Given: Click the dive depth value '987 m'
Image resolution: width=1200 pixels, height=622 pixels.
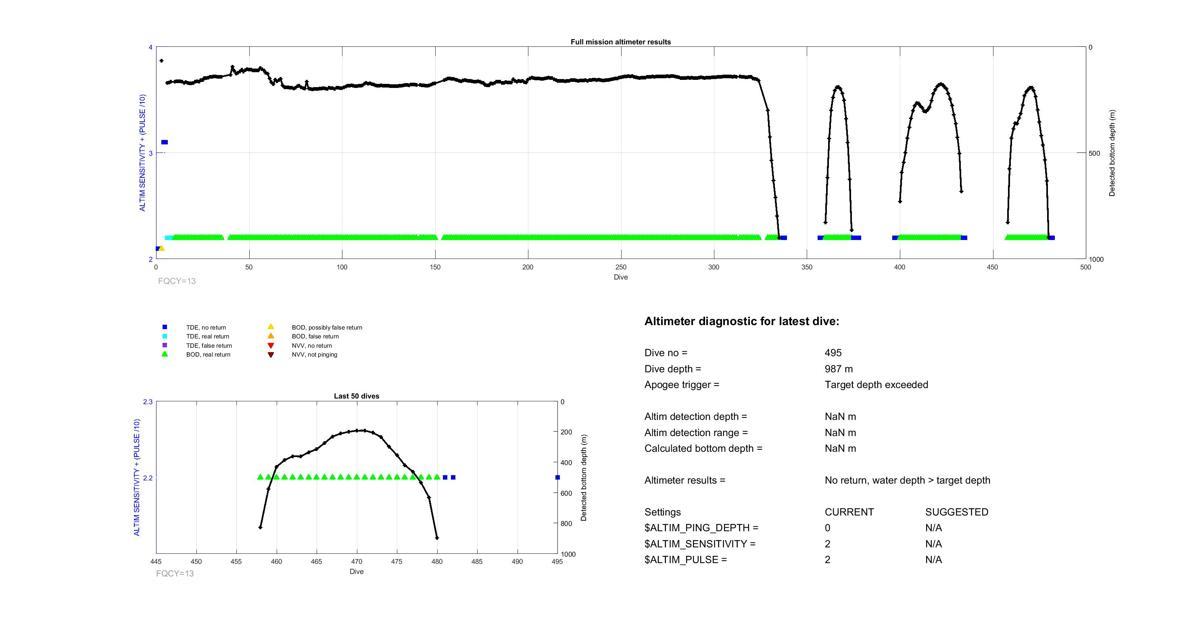Looking at the screenshot, I should tap(840, 369).
